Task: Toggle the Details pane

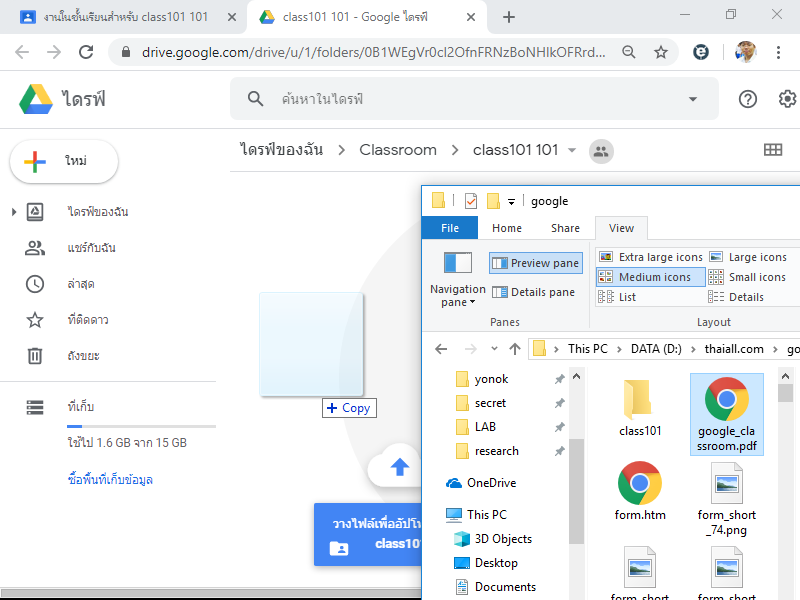Action: pos(534,292)
